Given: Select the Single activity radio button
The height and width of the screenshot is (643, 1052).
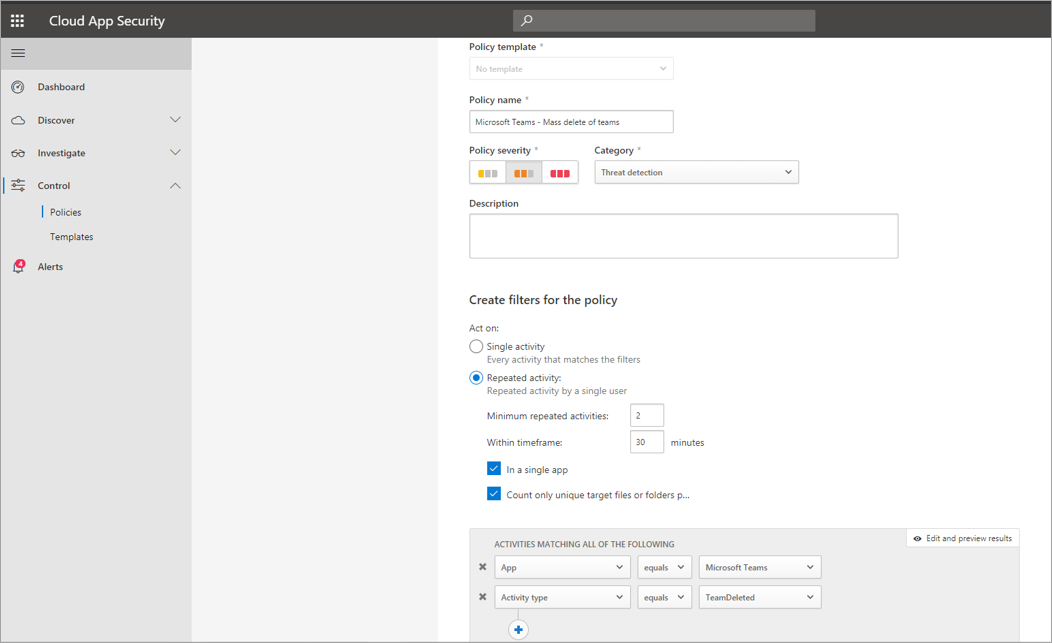Looking at the screenshot, I should point(476,346).
